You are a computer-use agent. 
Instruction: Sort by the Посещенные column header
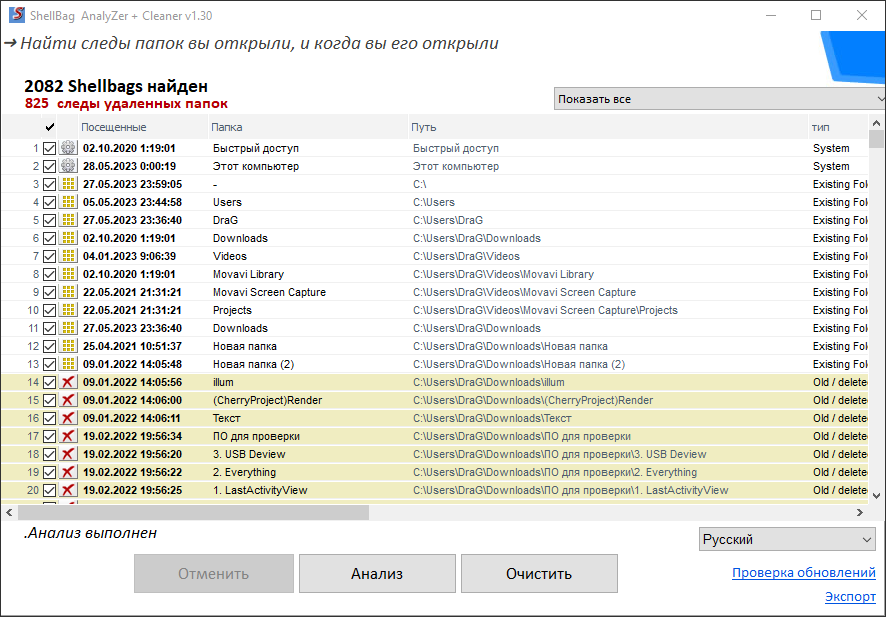coord(114,127)
